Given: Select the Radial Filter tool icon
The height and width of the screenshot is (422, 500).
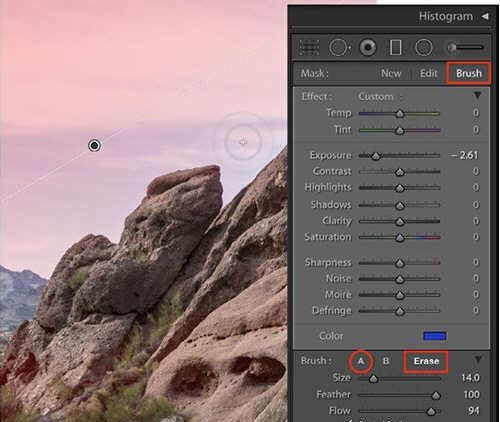Looking at the screenshot, I should tap(424, 47).
